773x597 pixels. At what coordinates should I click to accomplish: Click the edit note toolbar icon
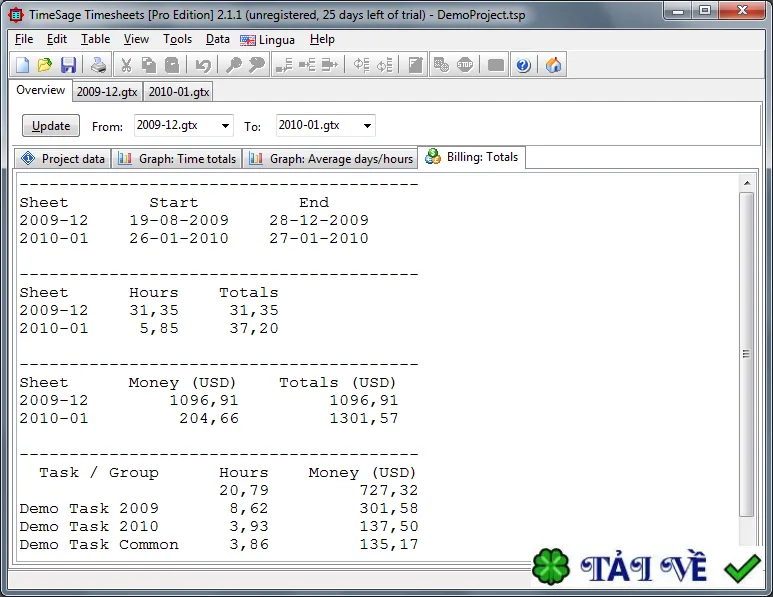click(416, 65)
